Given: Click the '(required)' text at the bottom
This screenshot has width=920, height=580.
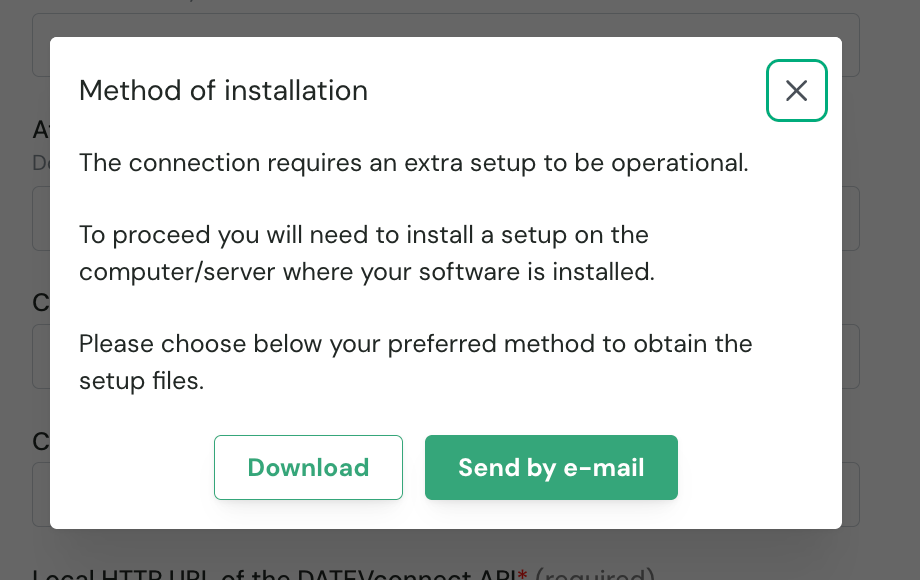Looking at the screenshot, I should click(x=595, y=574).
